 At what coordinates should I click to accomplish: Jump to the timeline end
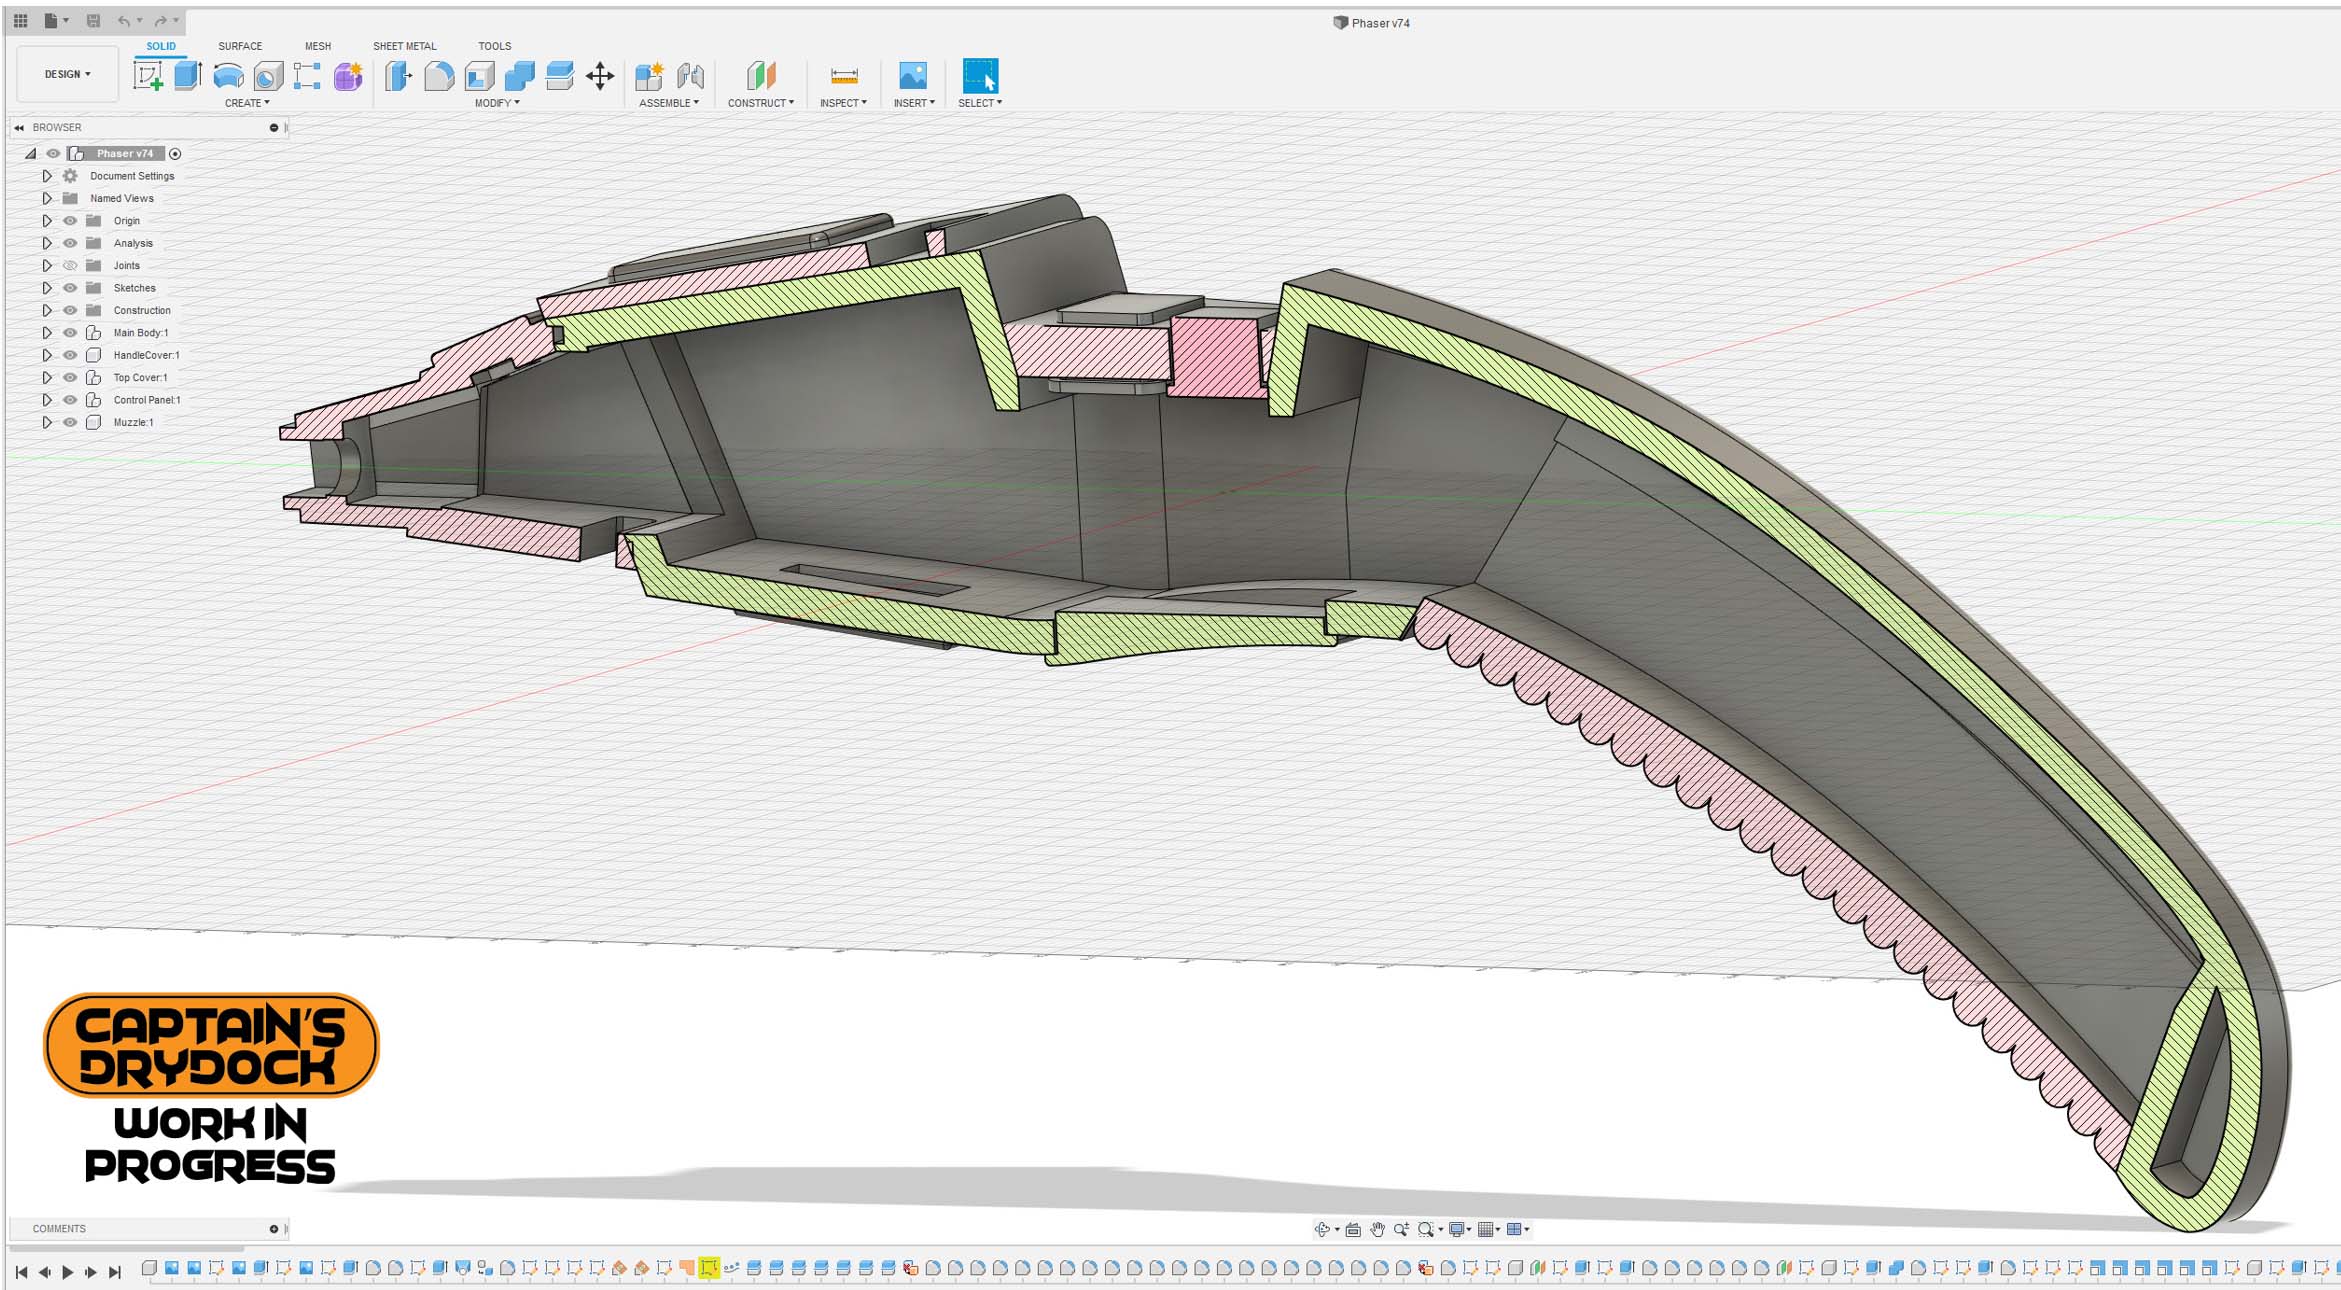click(x=115, y=1272)
